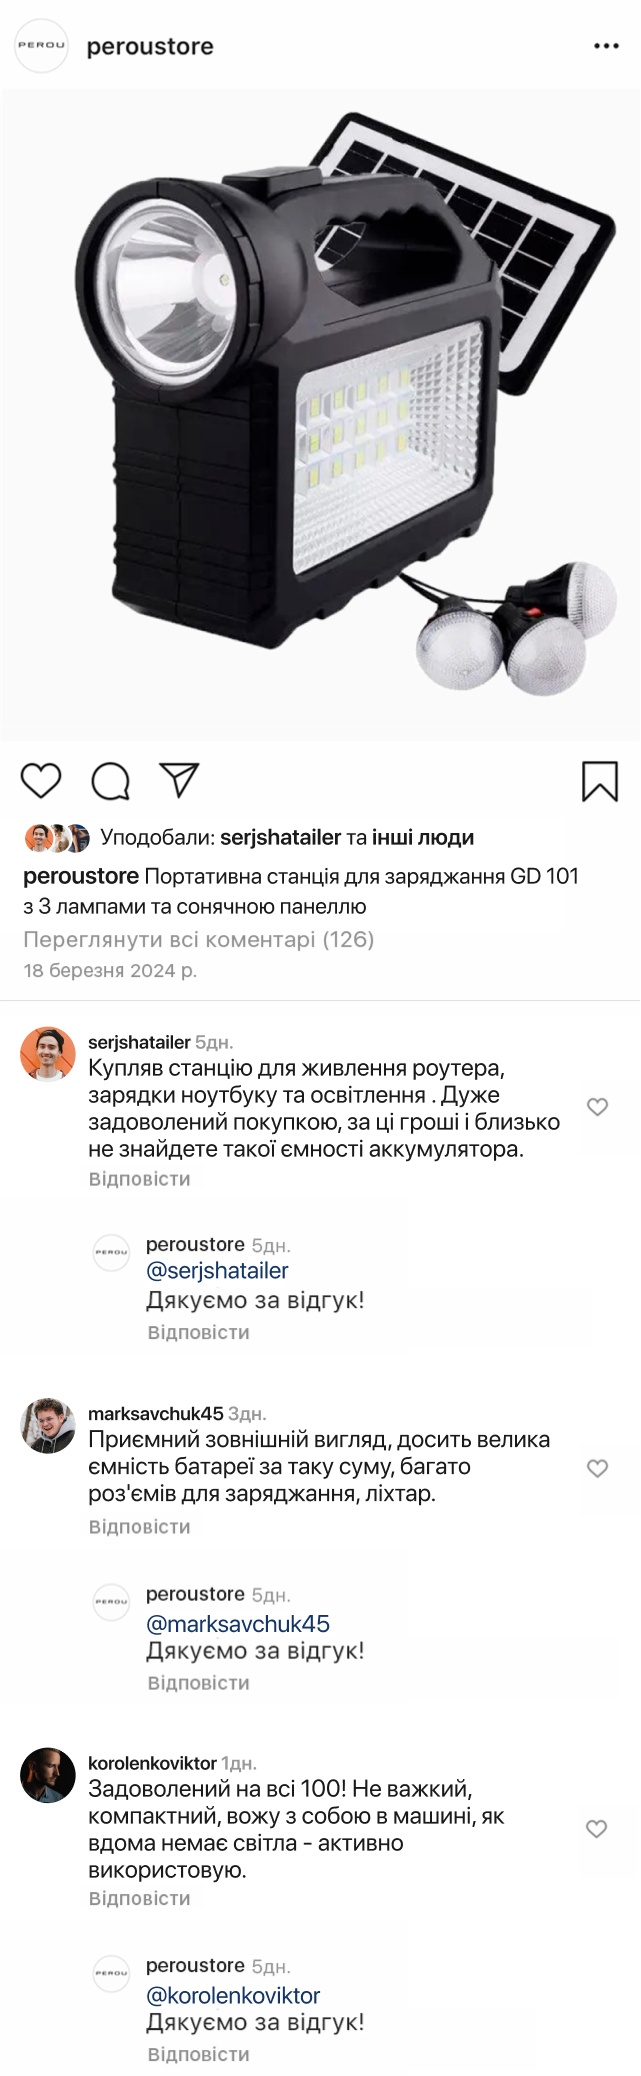Open the @korolenkoviktor mention link
Viewport: 641px width, 2076px height.
(233, 1995)
